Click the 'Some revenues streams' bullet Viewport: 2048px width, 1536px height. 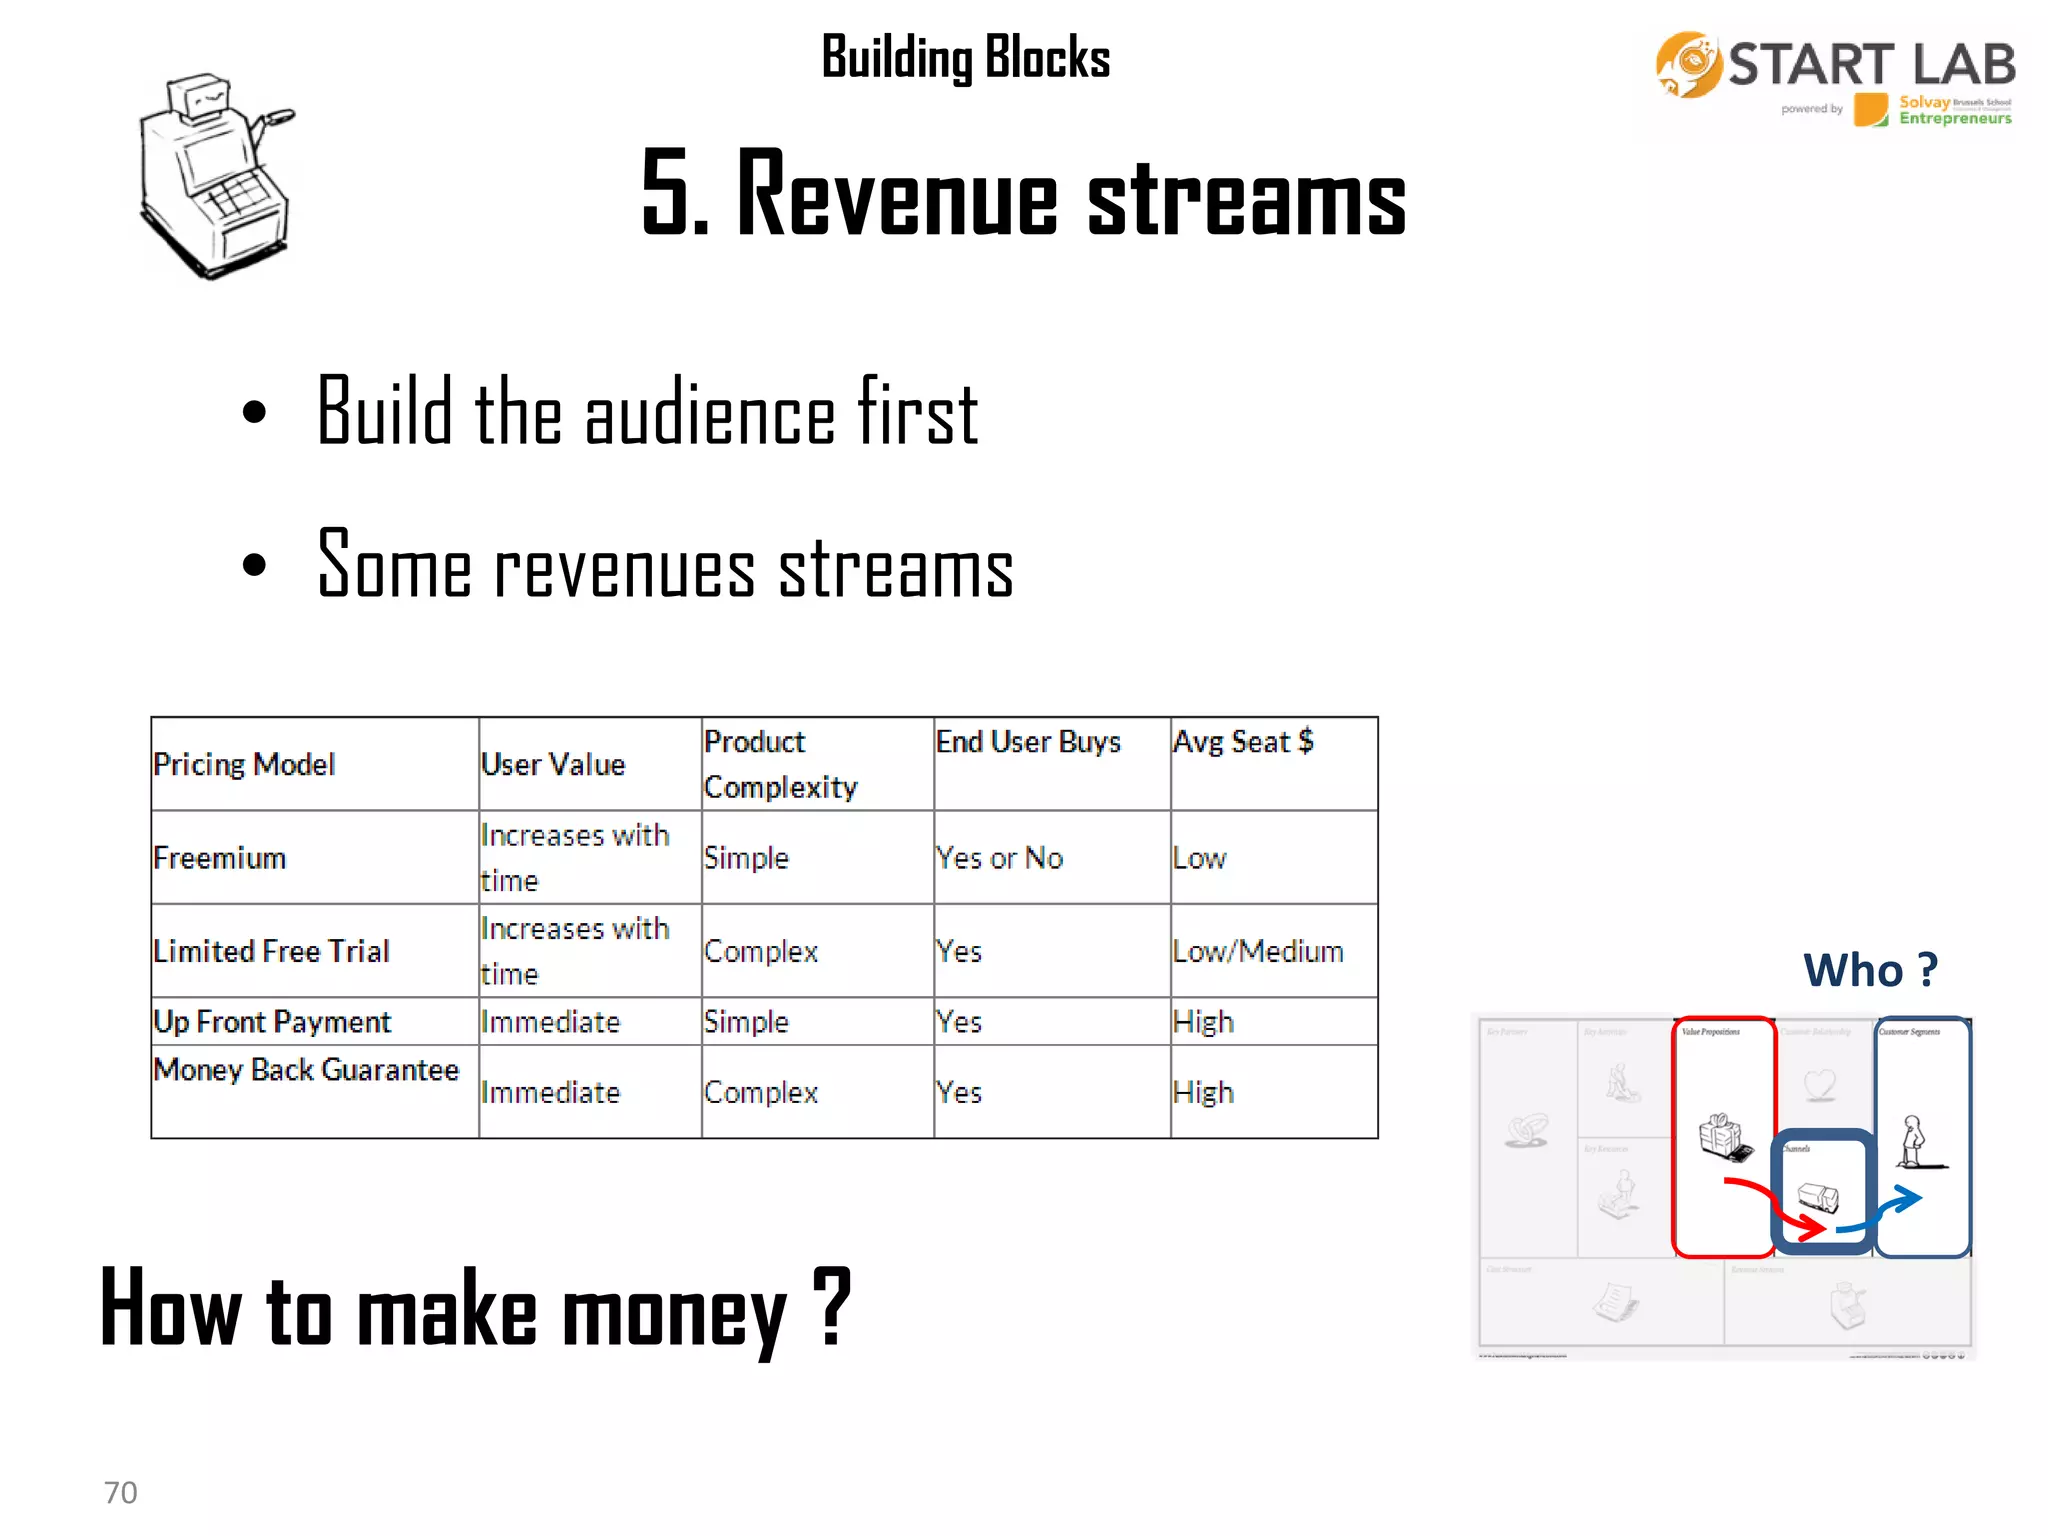coord(665,564)
